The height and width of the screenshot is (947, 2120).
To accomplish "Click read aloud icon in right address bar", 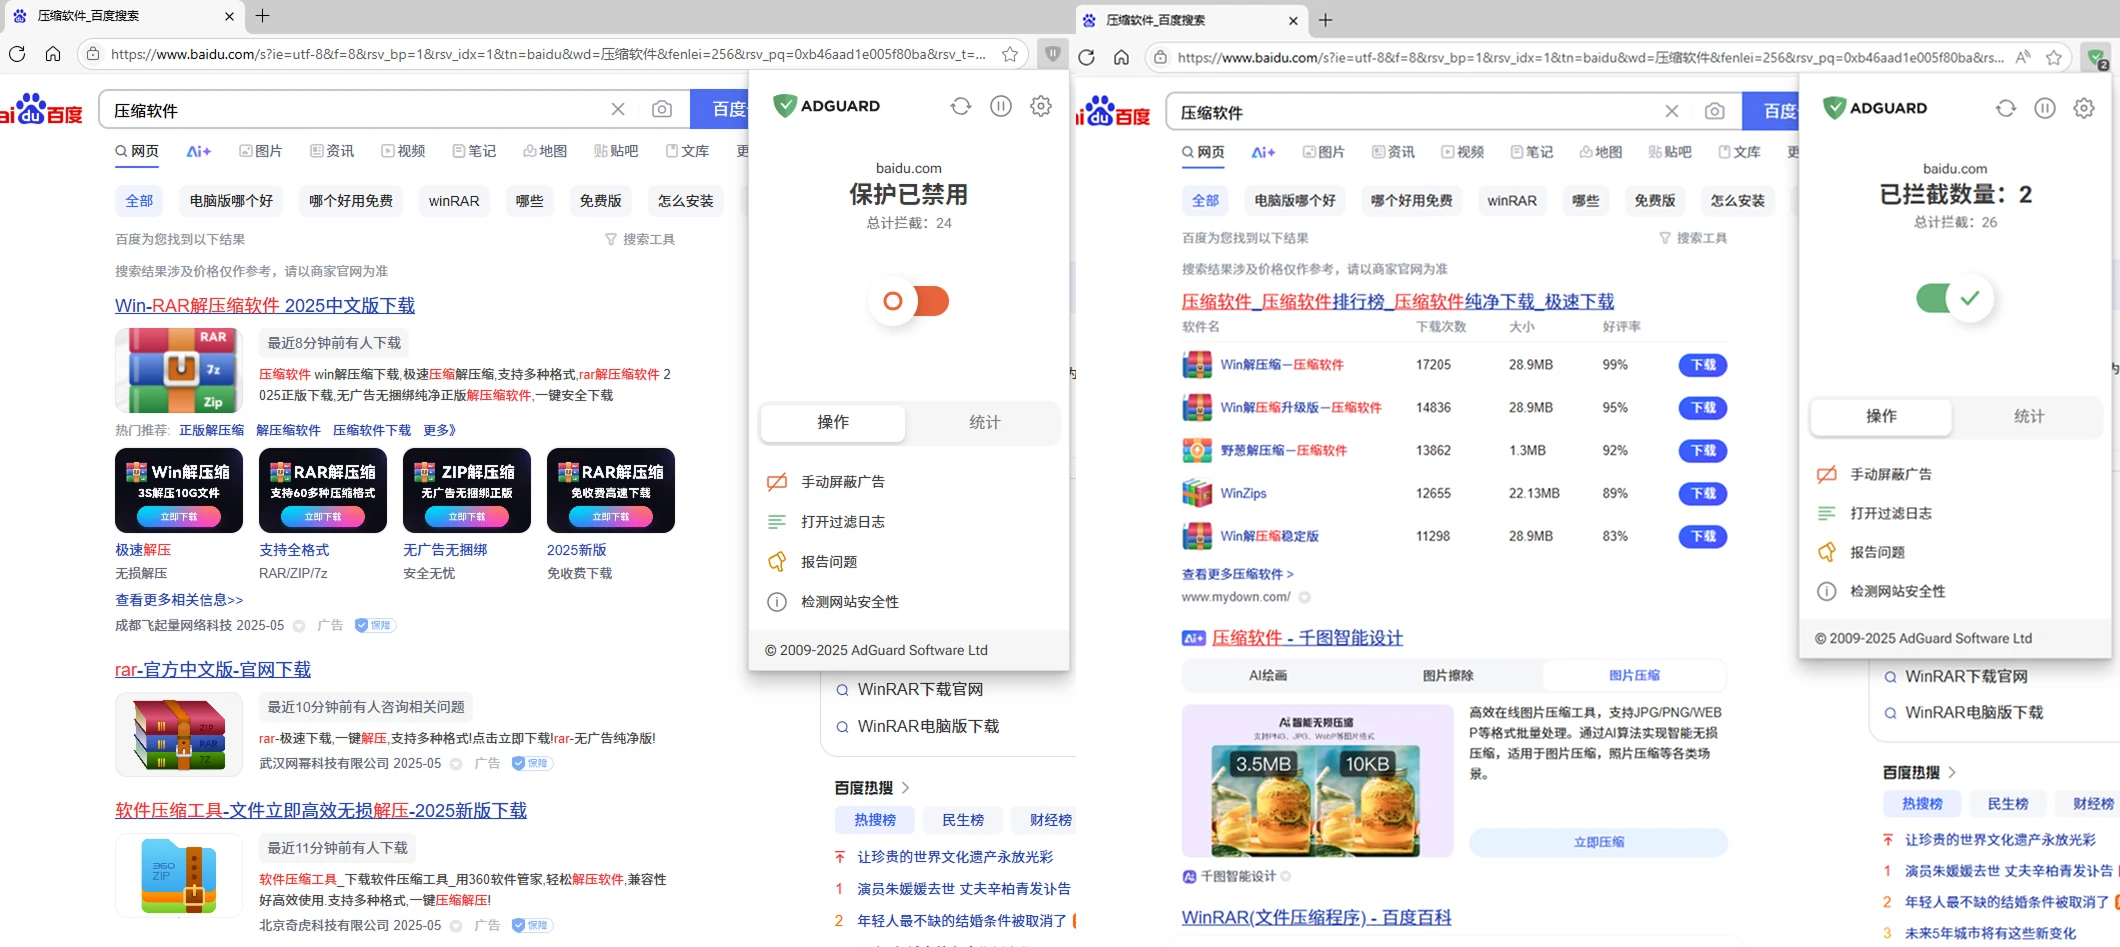I will (x=2023, y=57).
